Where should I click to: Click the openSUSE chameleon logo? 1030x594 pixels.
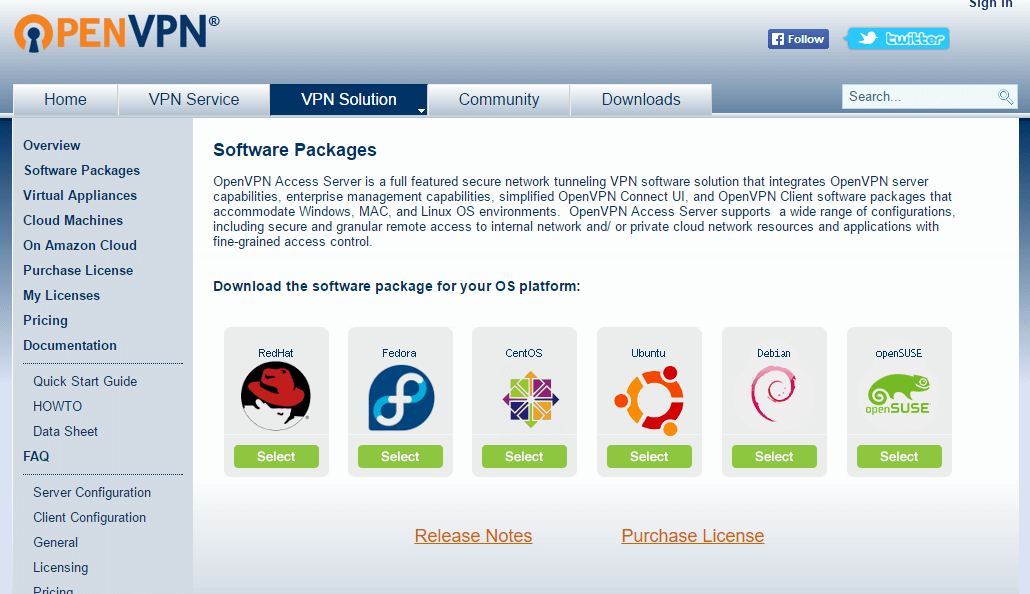(x=898, y=394)
